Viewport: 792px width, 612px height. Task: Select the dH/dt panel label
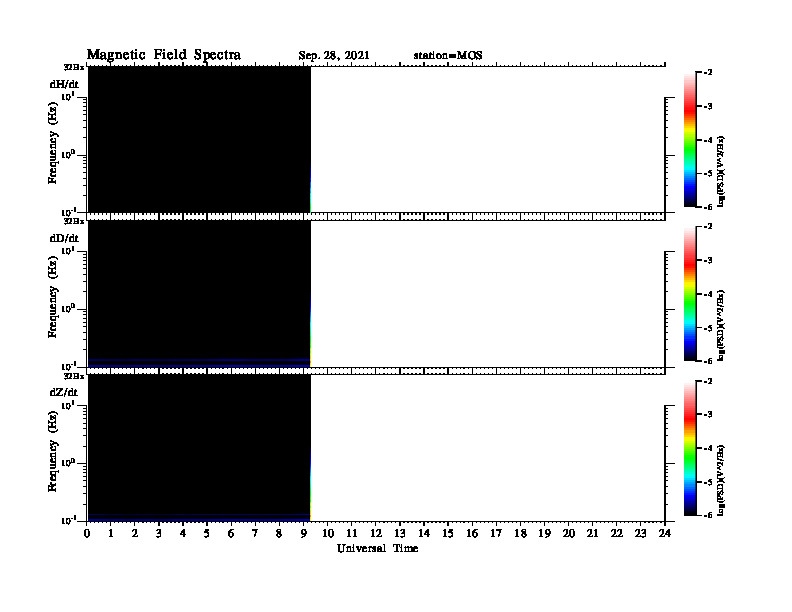point(64,84)
